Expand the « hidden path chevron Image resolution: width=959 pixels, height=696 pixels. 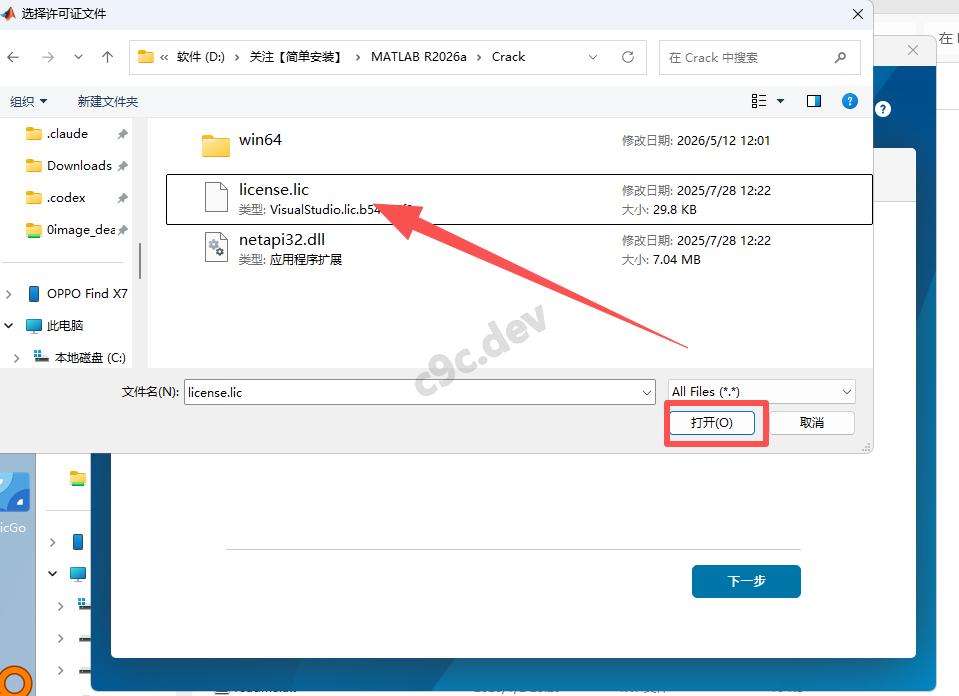click(x=164, y=57)
